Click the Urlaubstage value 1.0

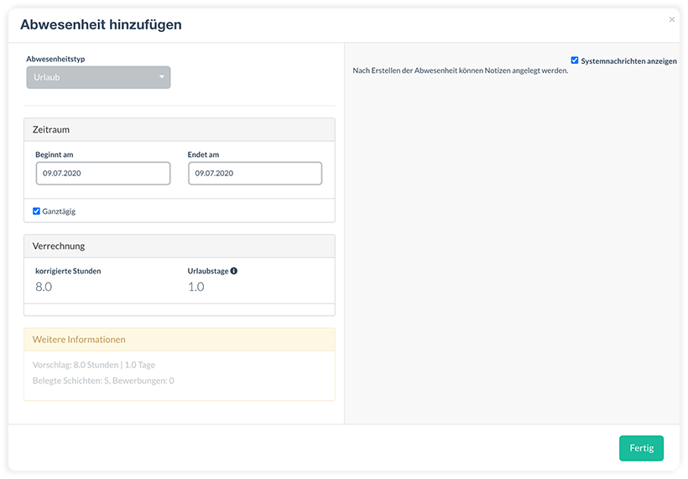pyautogui.click(x=196, y=287)
